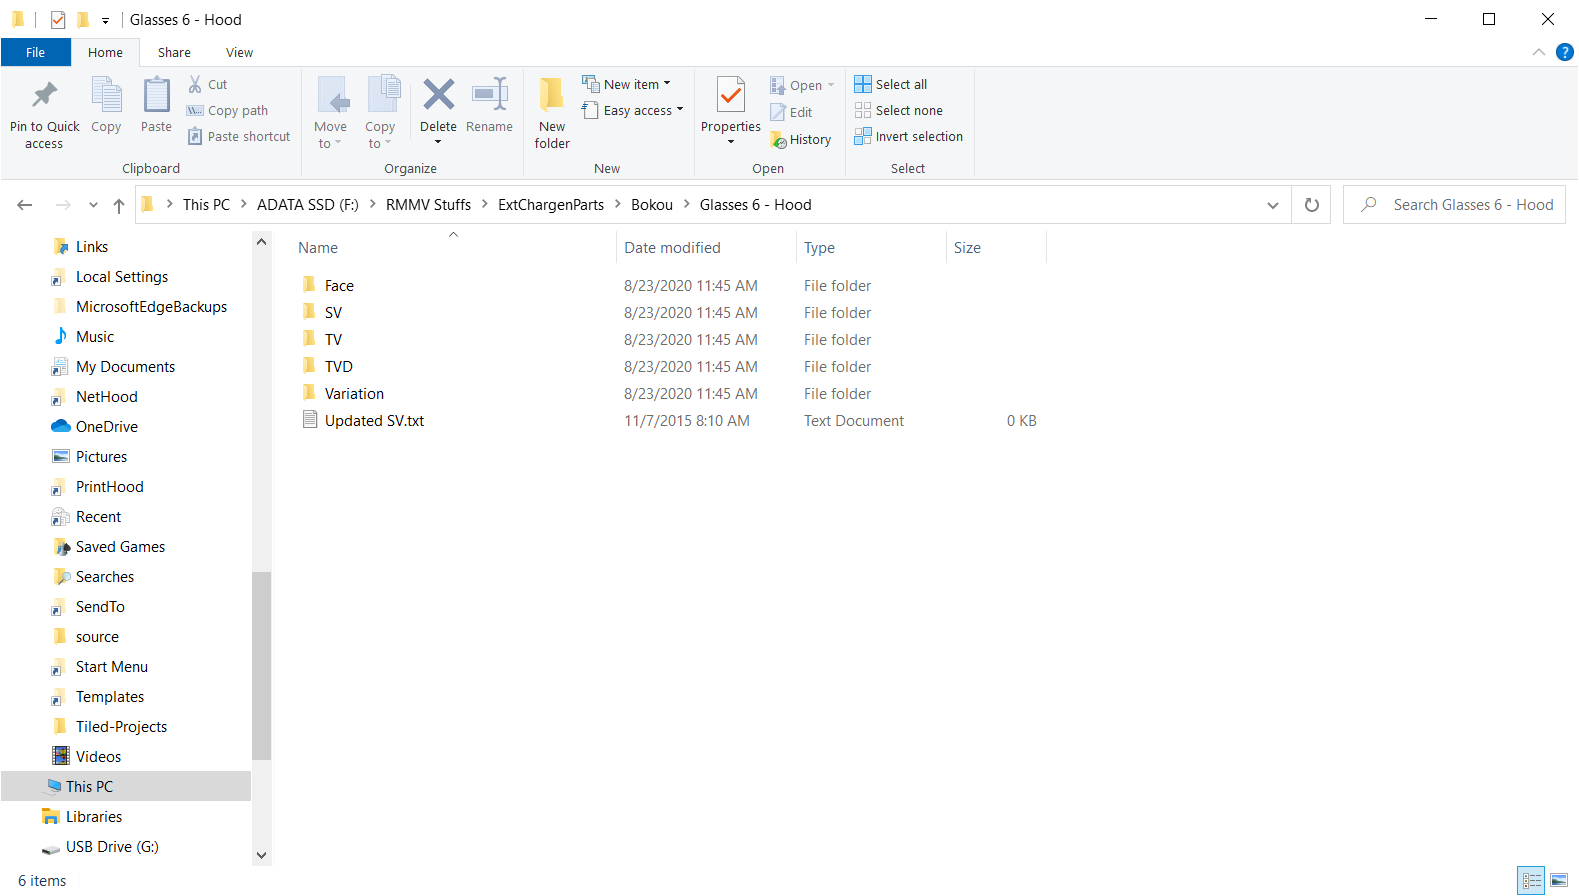Image resolution: width=1579 pixels, height=896 pixels.
Task: Navigate to ADATA SSD (F:) breadcrumb
Action: (308, 205)
